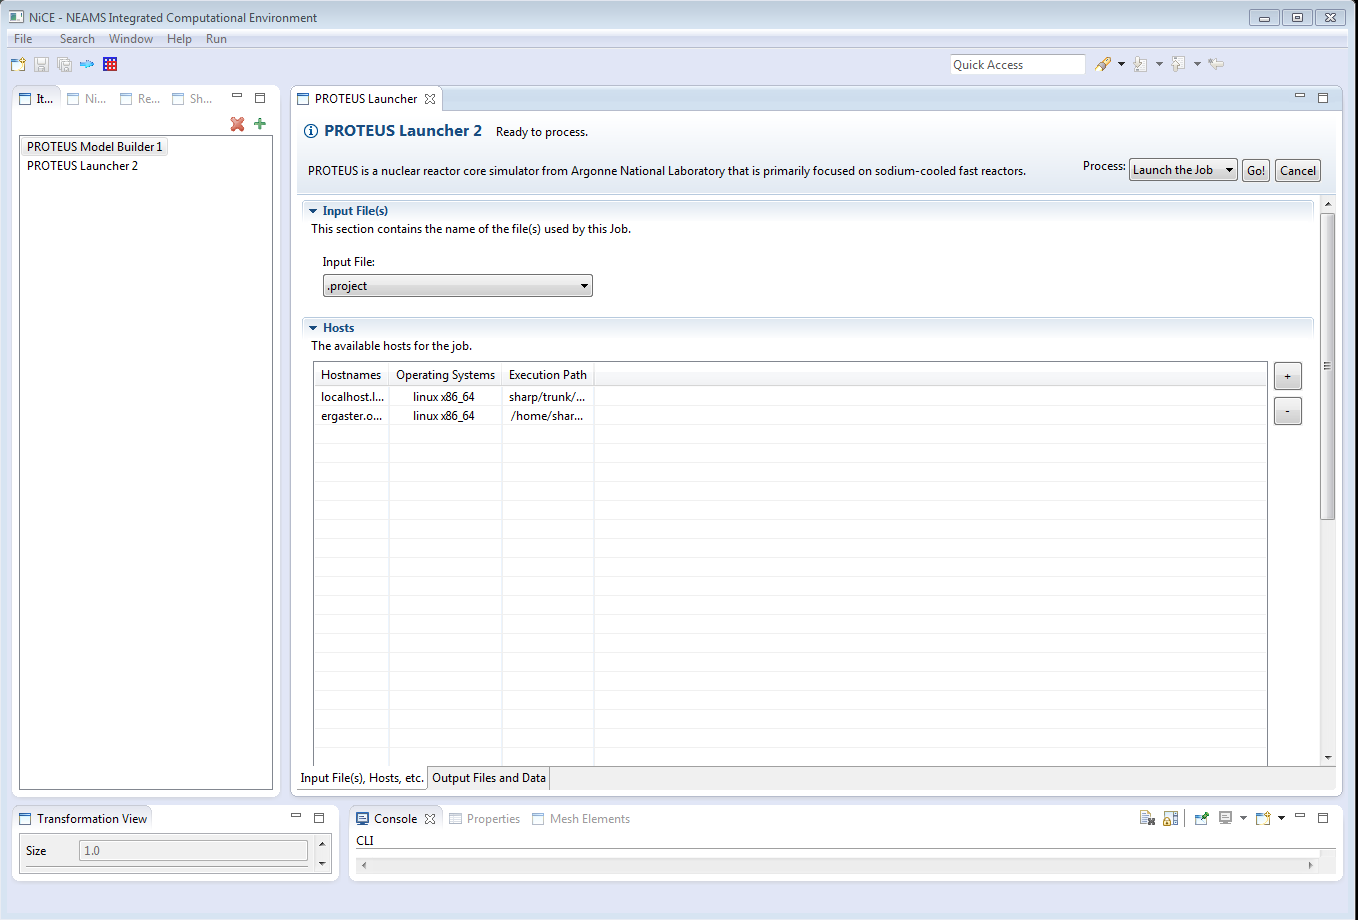This screenshot has width=1358, height=920.
Task: Open the Help menu
Action: pos(179,39)
